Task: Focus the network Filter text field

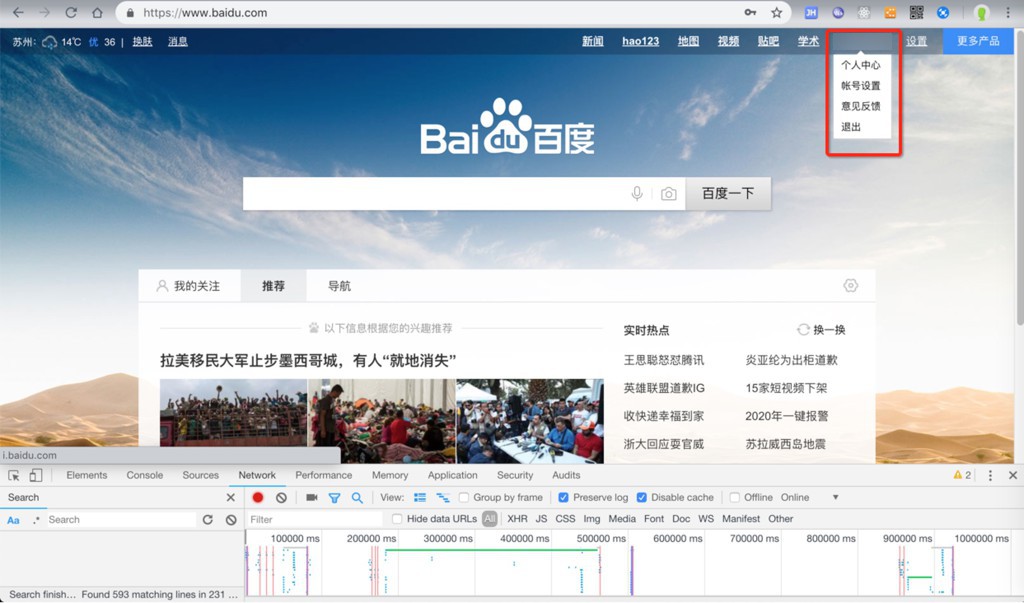Action: click(314, 519)
